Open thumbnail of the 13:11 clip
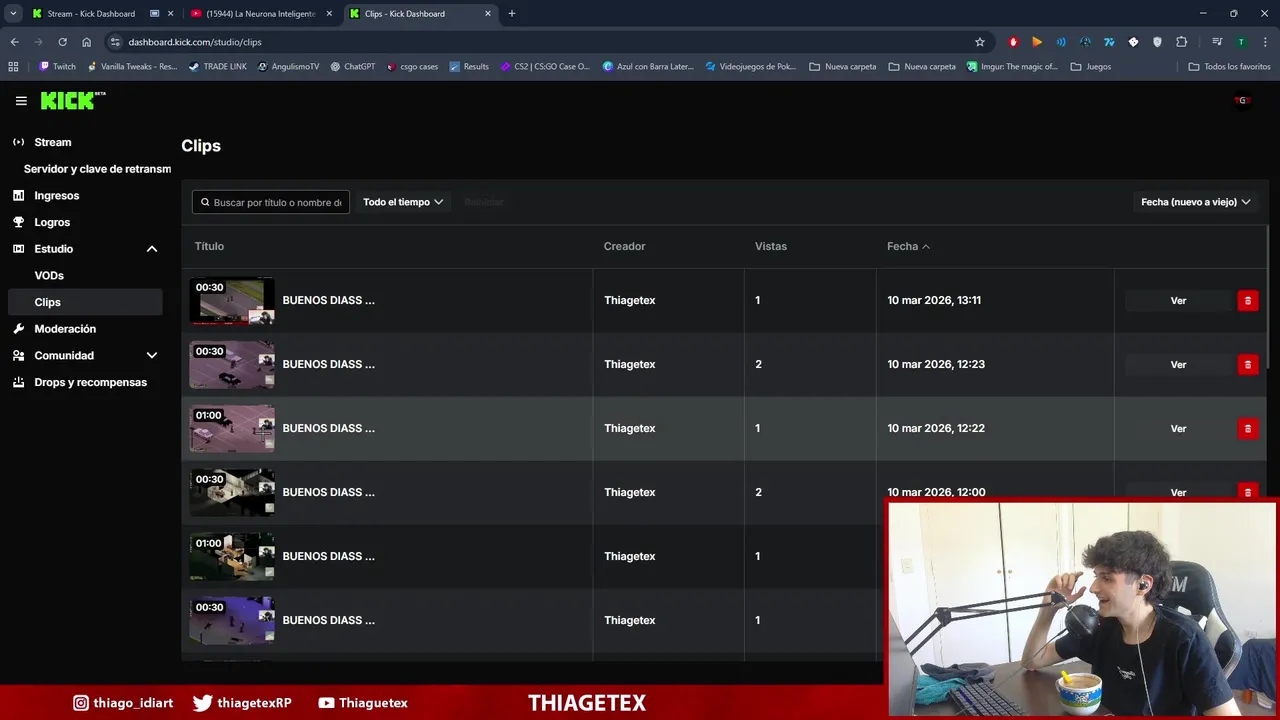 (232, 300)
